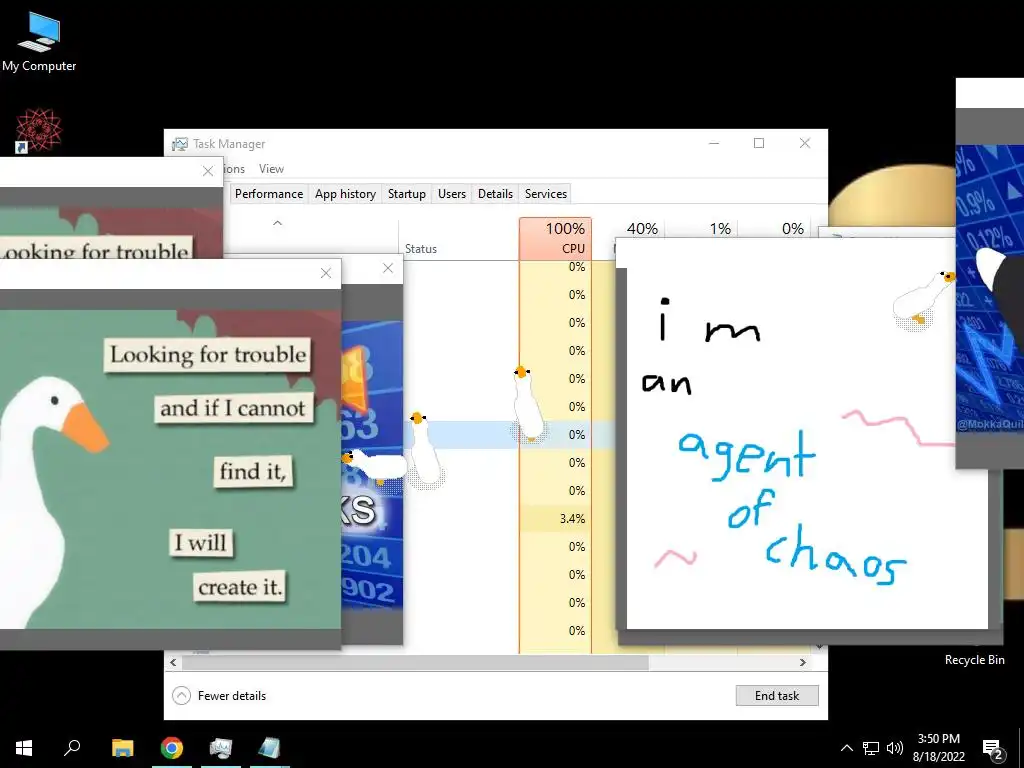Click the Task Manager title bar icon
The image size is (1024, 768).
click(180, 144)
